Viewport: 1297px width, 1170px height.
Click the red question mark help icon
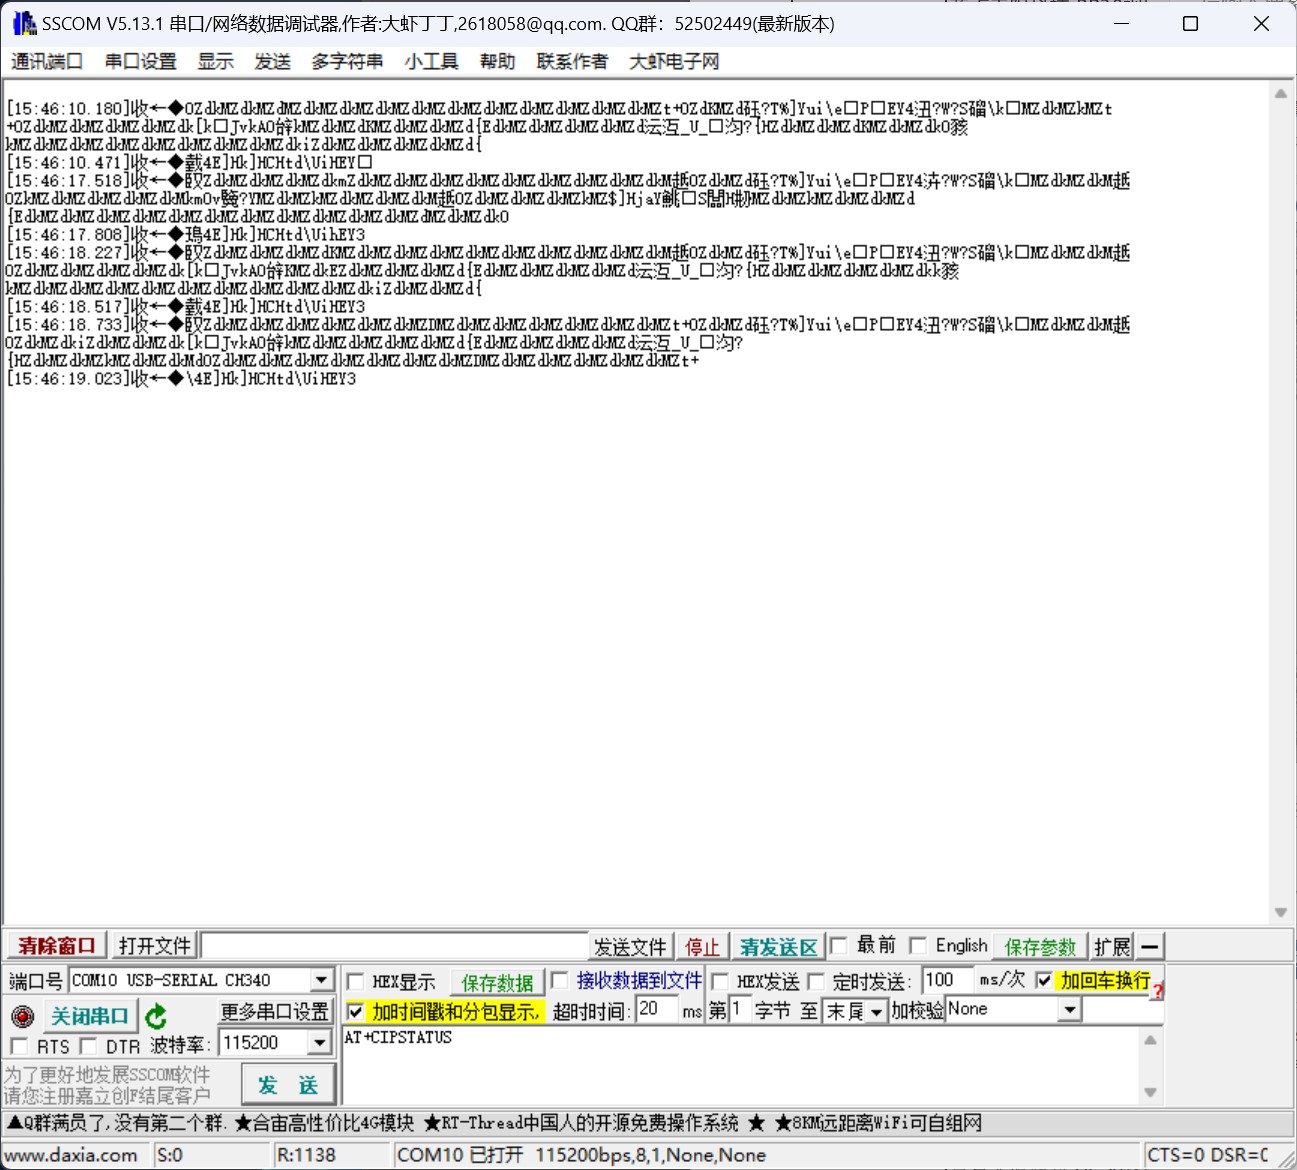click(x=1157, y=991)
